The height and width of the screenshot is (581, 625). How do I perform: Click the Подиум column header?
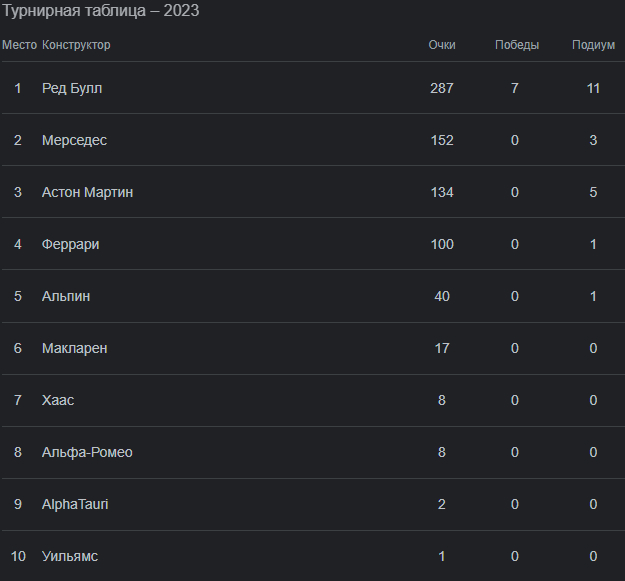(593, 45)
